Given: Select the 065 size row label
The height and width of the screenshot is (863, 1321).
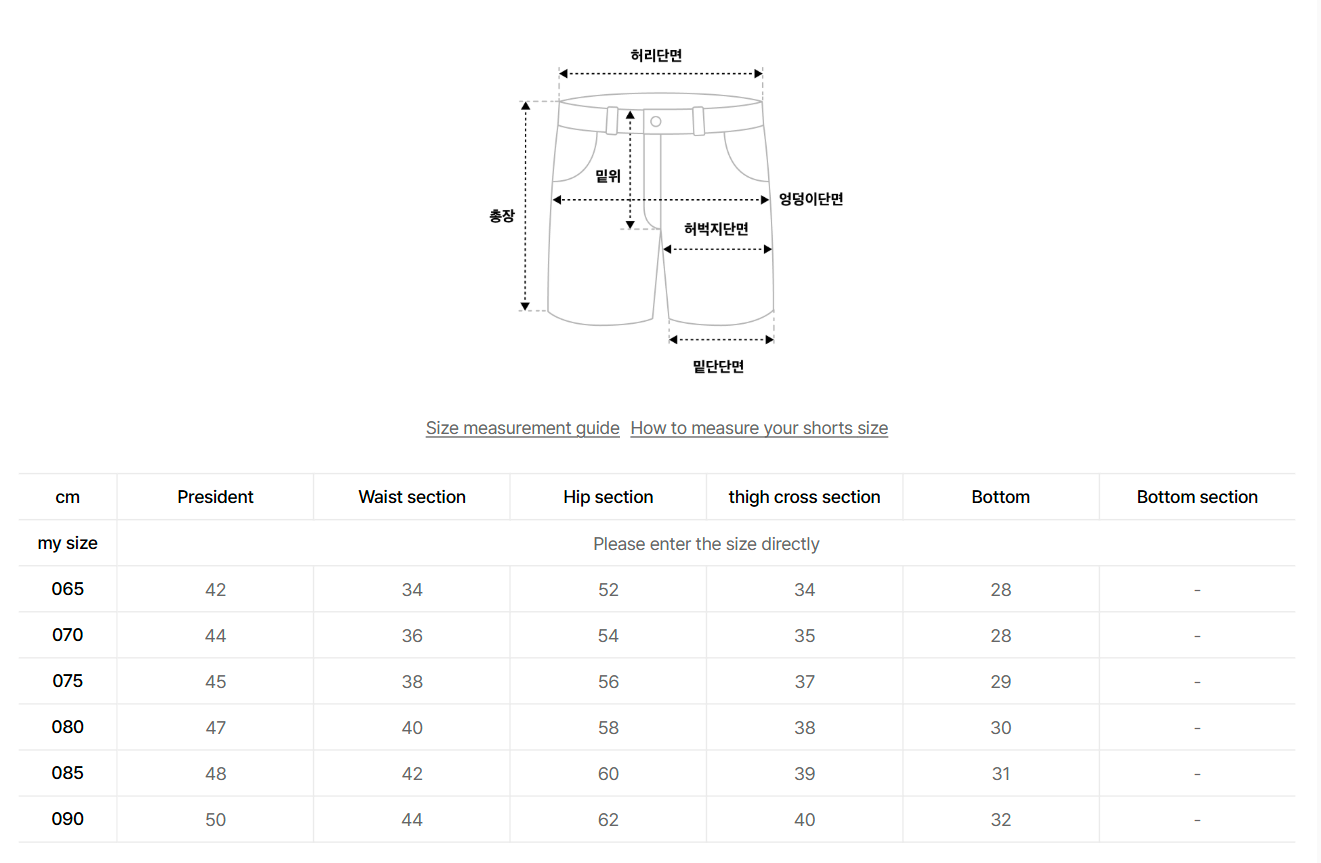Looking at the screenshot, I should point(68,589).
